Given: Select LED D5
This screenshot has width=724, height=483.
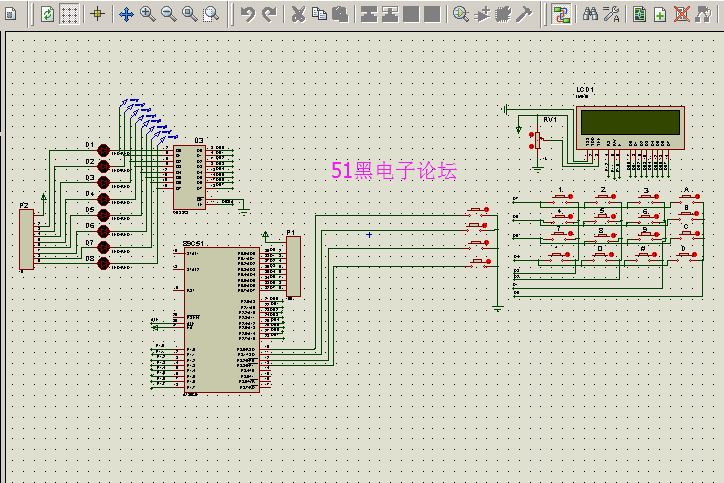Looking at the screenshot, I should click(103, 215).
